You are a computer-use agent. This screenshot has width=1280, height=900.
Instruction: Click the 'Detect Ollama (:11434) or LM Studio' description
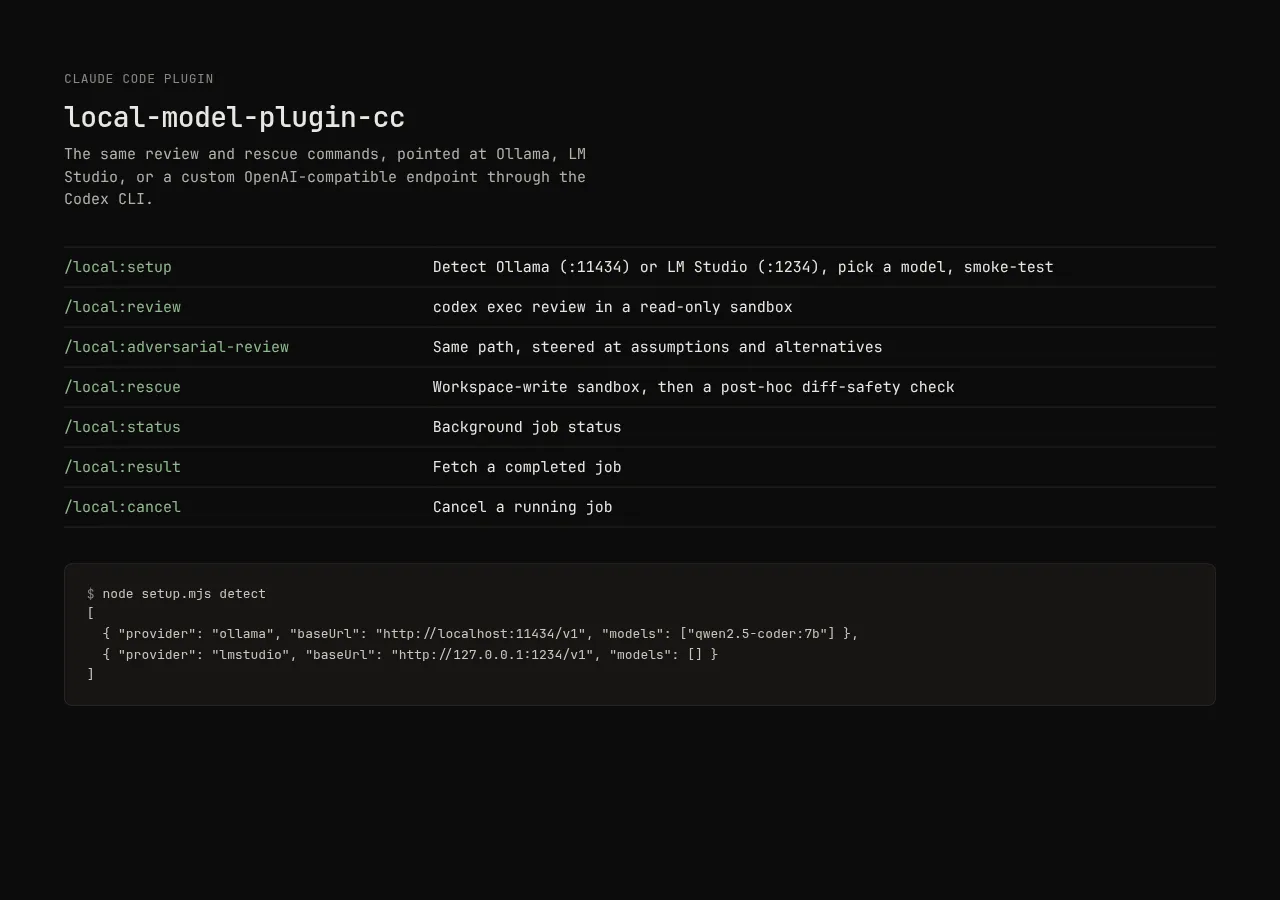[x=743, y=267]
